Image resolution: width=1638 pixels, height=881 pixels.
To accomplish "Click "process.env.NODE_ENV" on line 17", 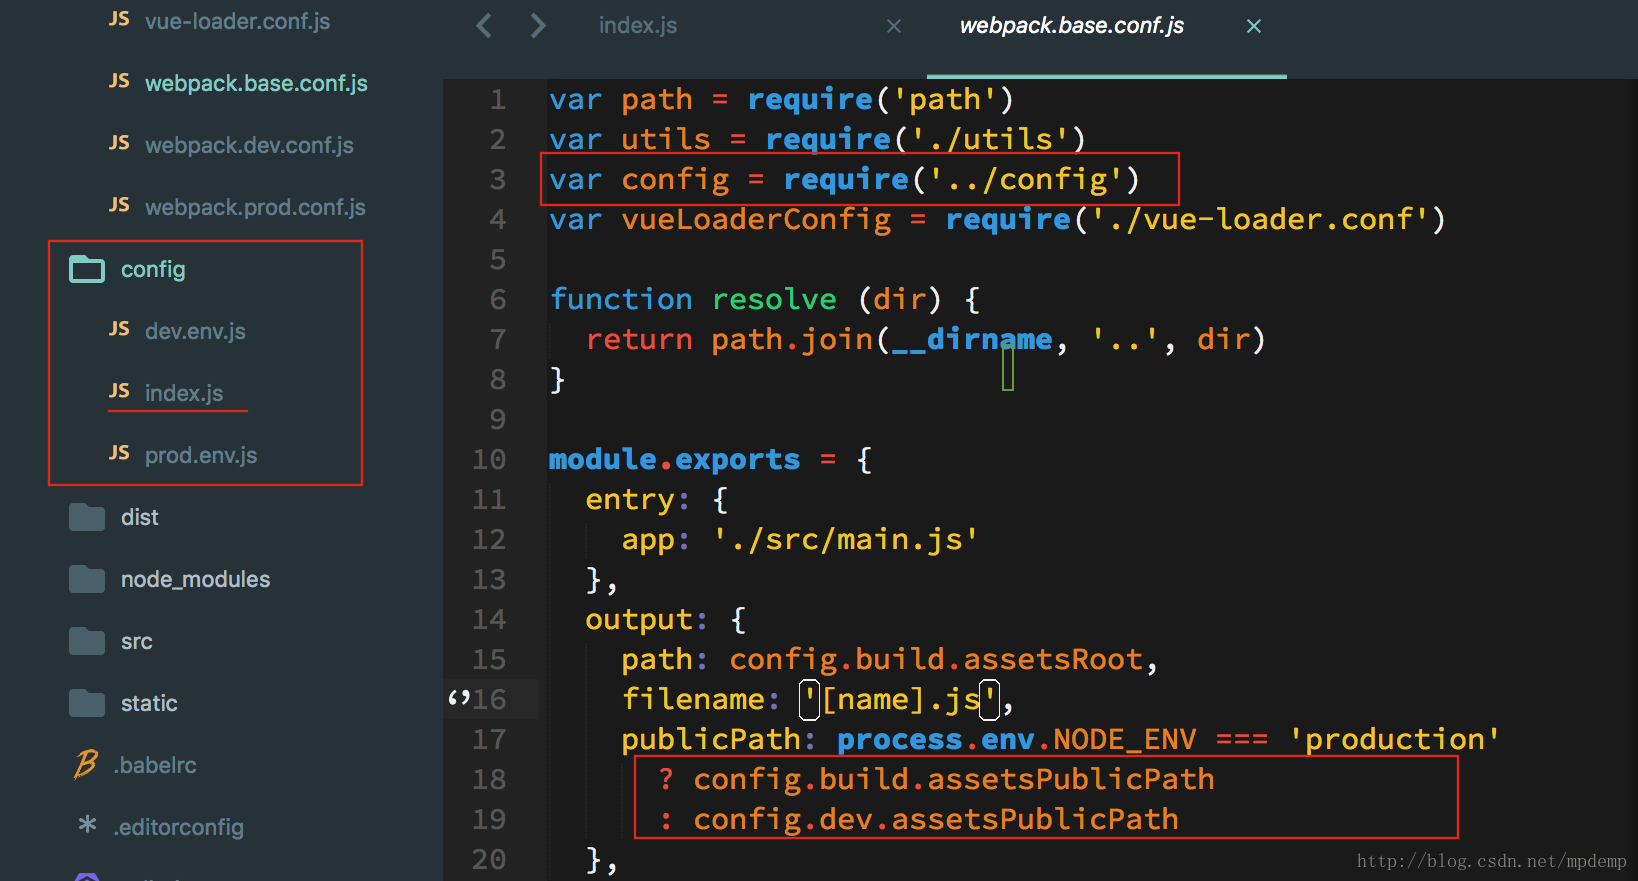I will (1017, 740).
